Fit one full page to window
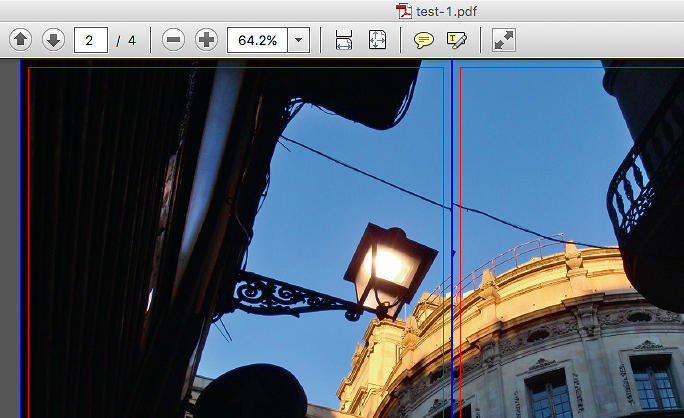Image resolution: width=684 pixels, height=418 pixels. pyautogui.click(x=376, y=40)
